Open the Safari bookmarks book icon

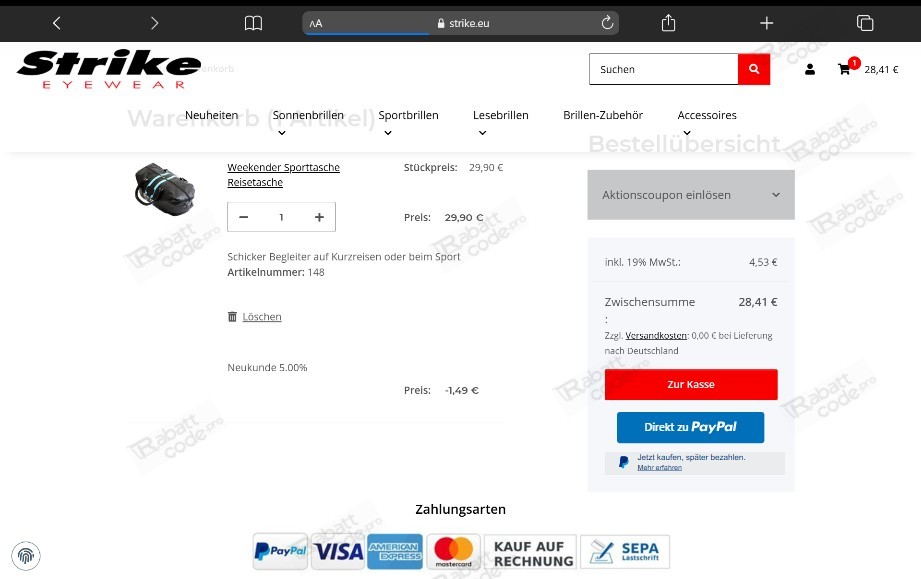(253, 23)
